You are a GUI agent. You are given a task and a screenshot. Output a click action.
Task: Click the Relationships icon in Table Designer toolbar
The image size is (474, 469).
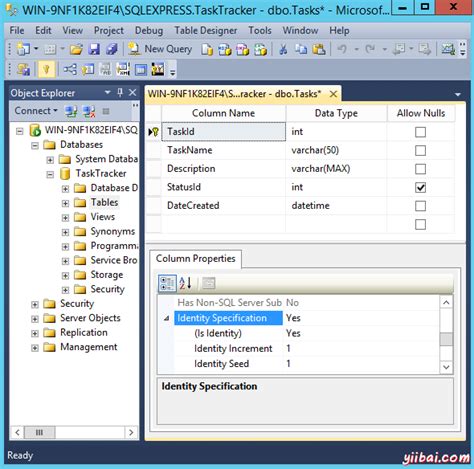coord(70,69)
